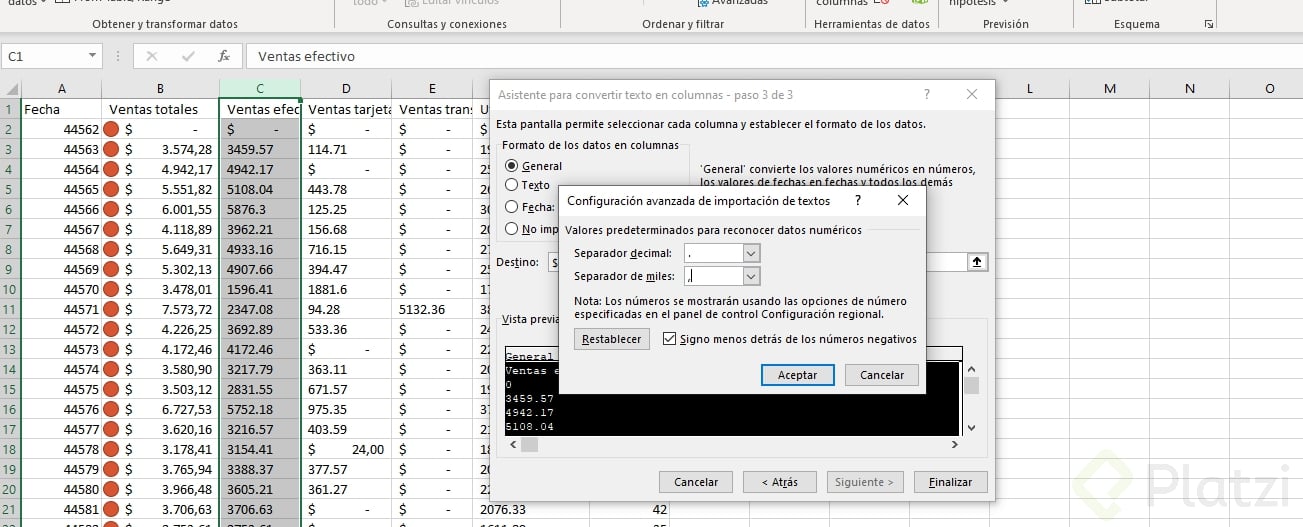
Task: Select column A header
Action: pos(62,89)
